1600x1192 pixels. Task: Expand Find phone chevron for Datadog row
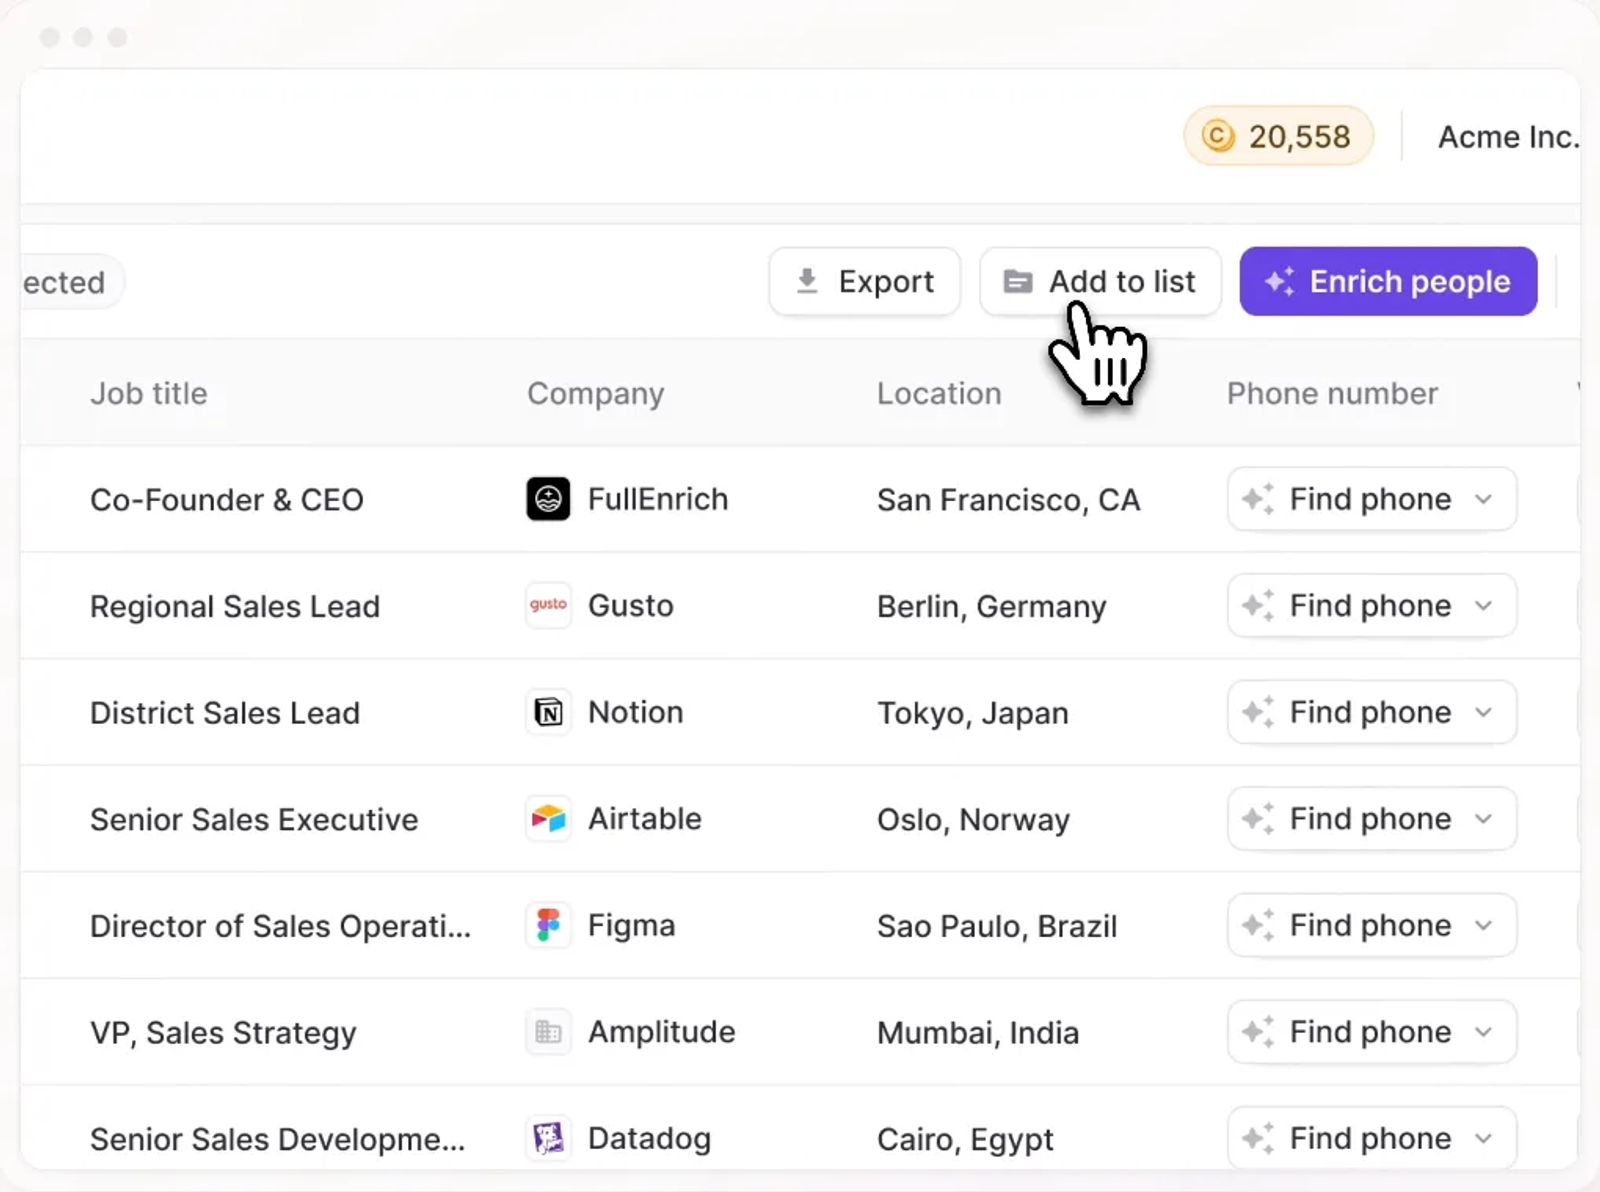(1484, 1139)
